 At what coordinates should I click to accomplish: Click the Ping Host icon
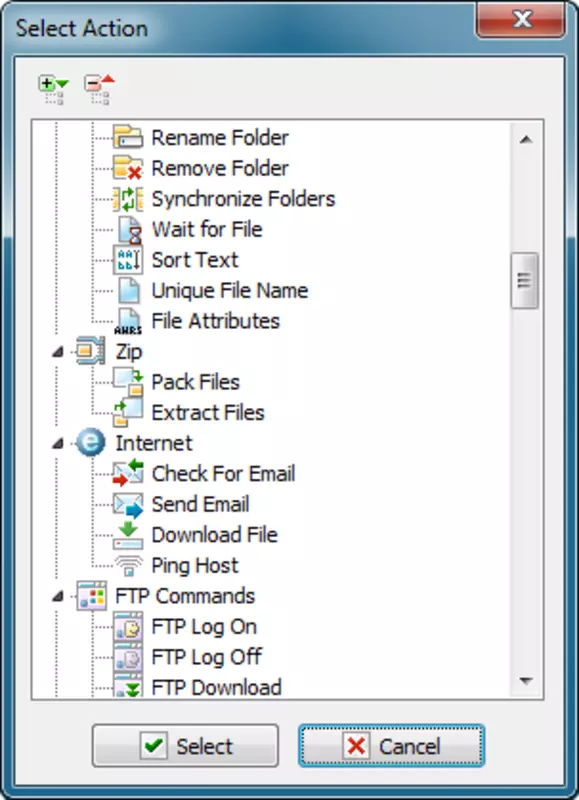click(x=128, y=566)
